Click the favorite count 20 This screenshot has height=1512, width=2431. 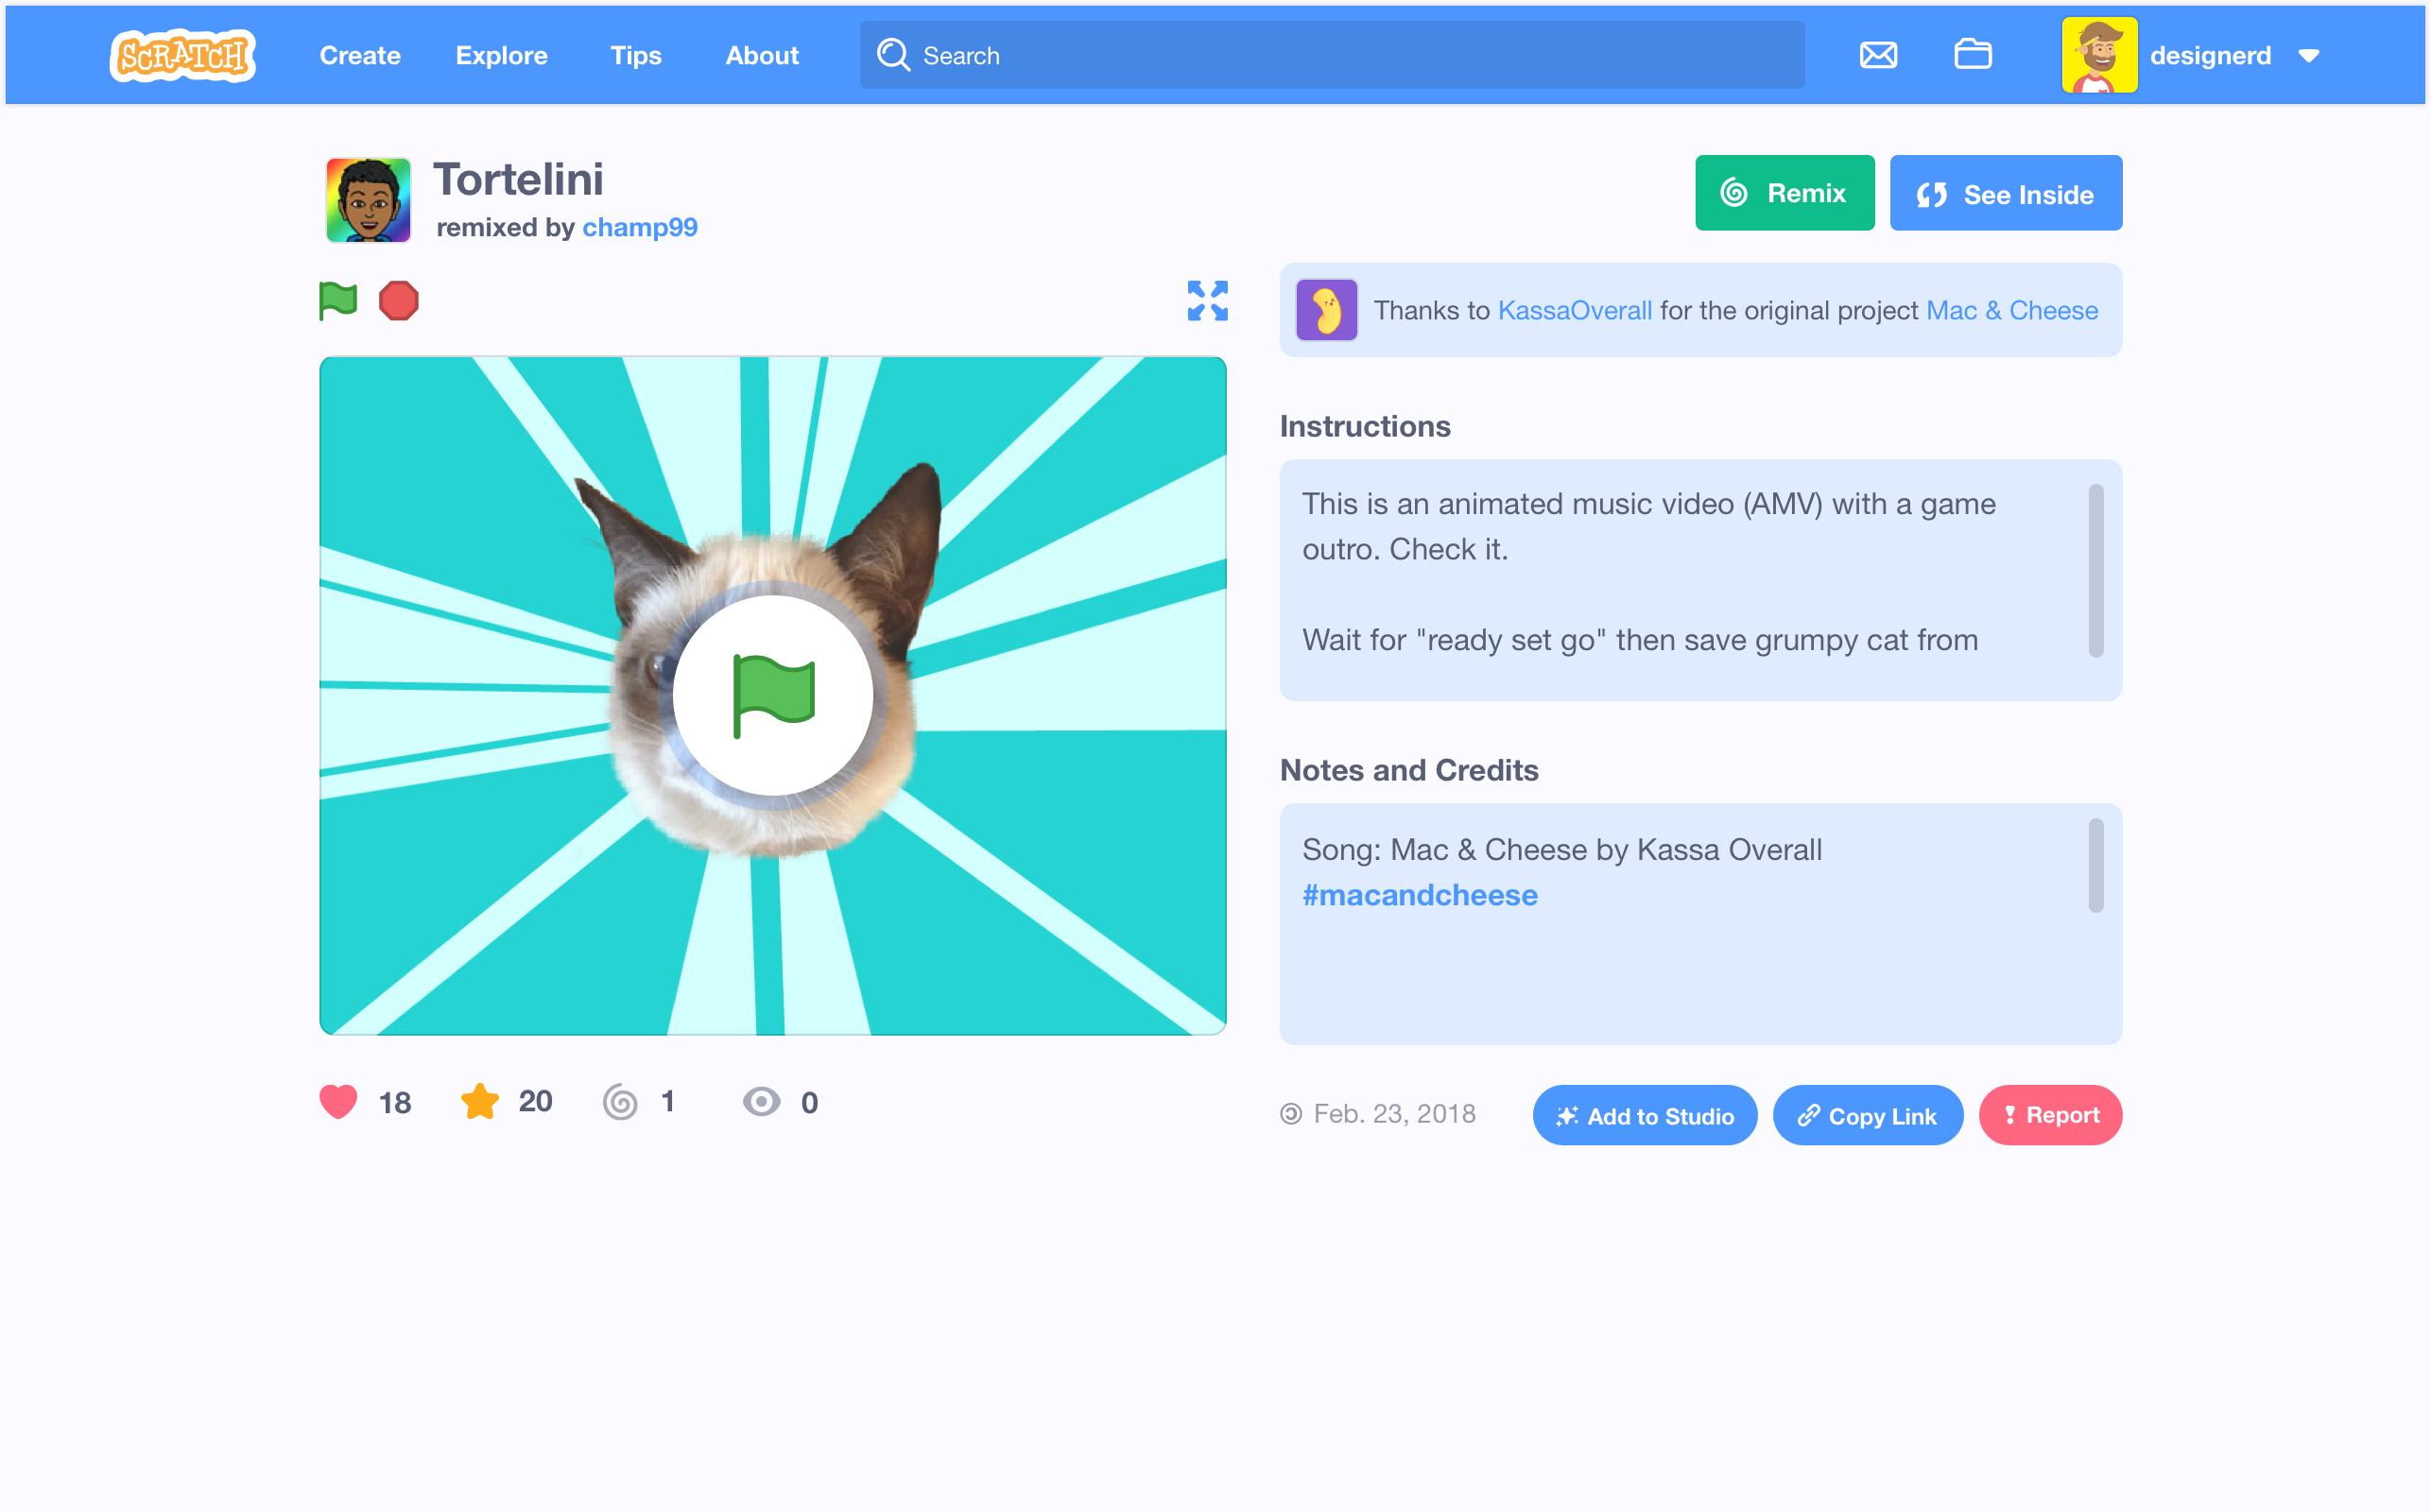535,1102
